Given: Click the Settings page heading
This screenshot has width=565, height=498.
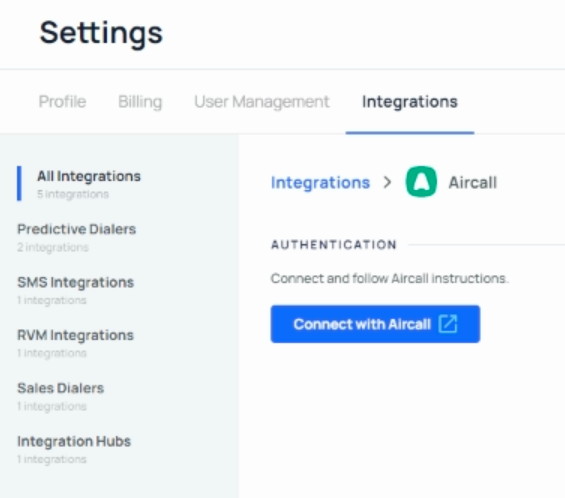Looking at the screenshot, I should [101, 33].
